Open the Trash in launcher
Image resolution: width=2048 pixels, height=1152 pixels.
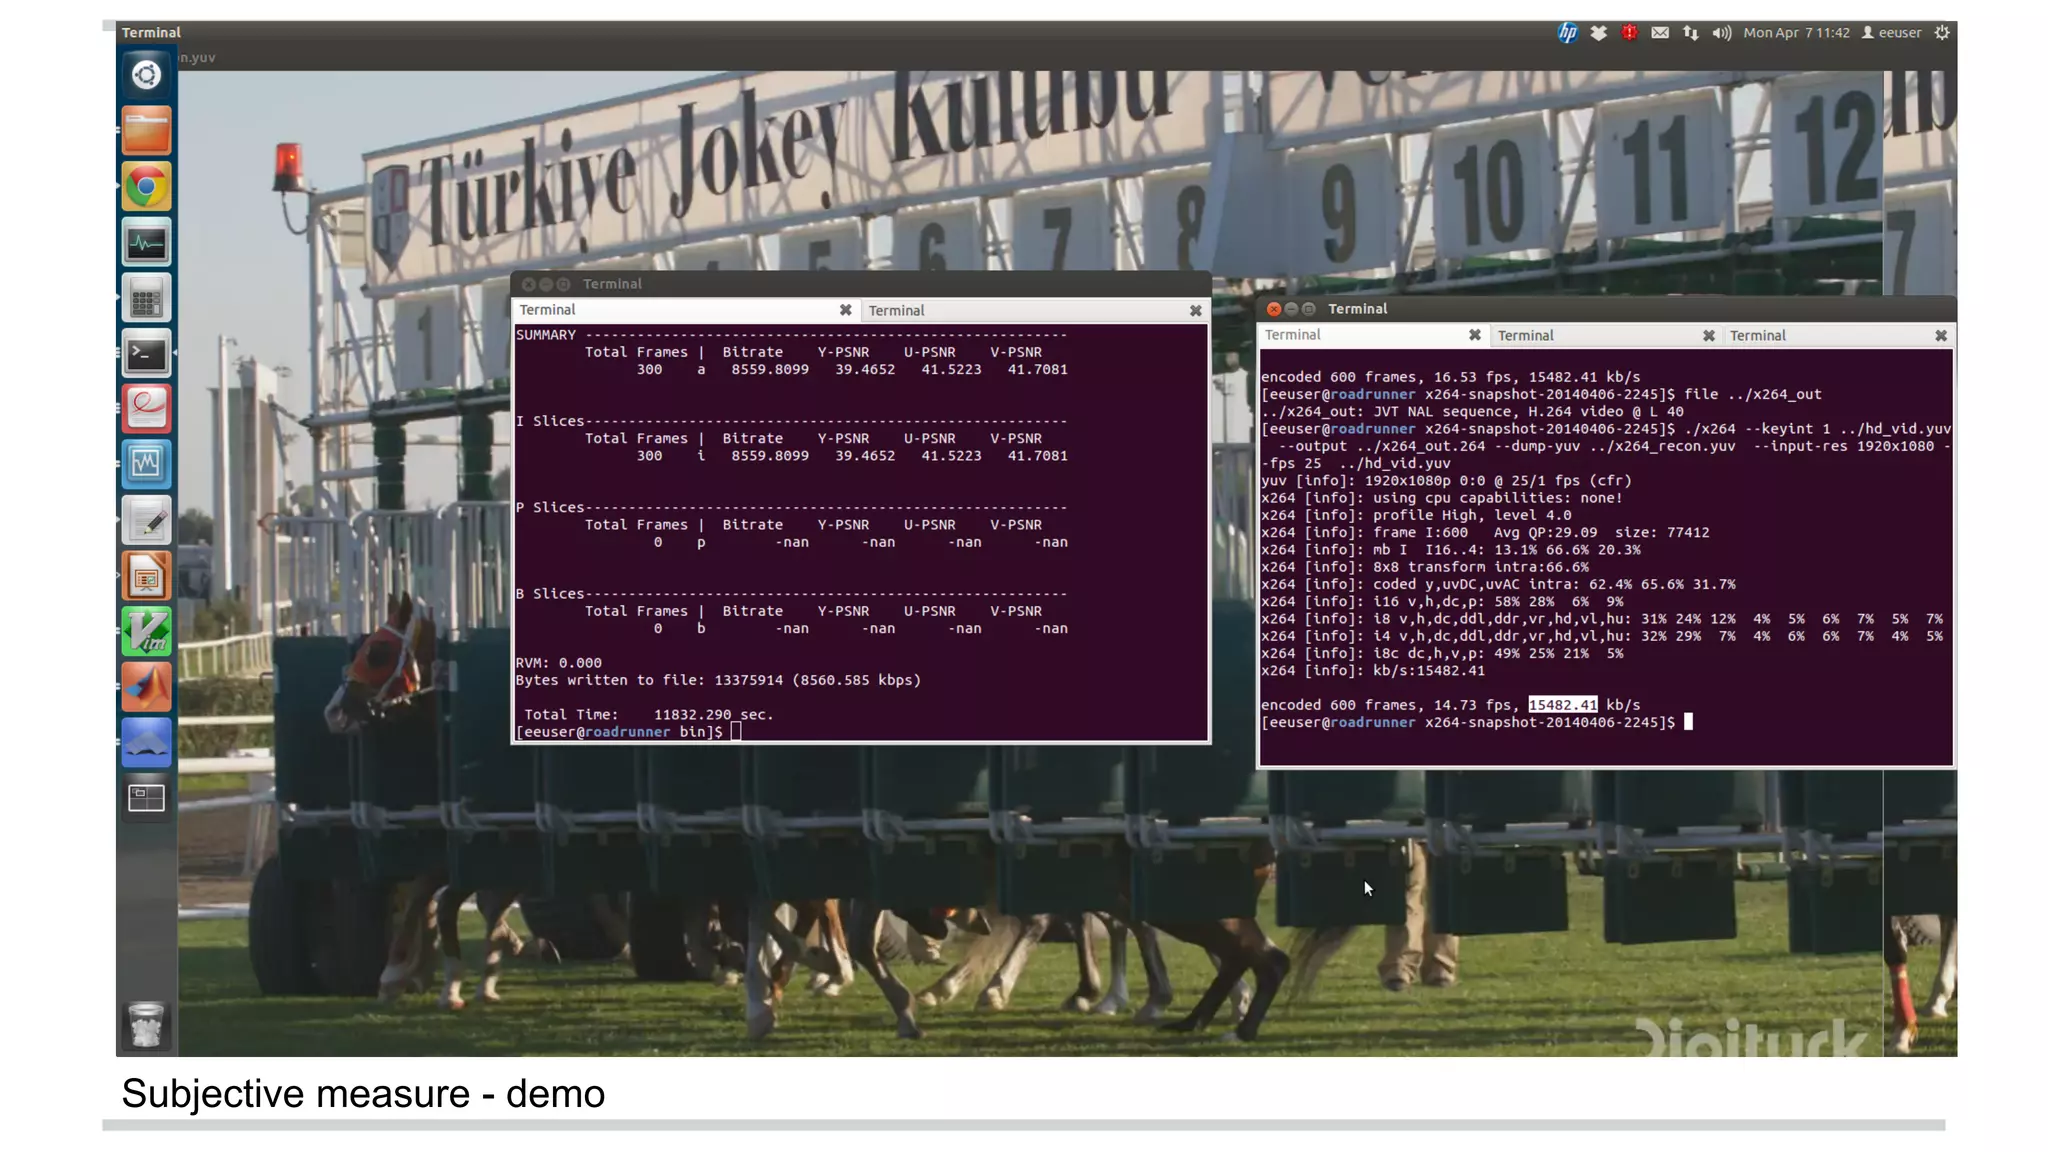(146, 1025)
